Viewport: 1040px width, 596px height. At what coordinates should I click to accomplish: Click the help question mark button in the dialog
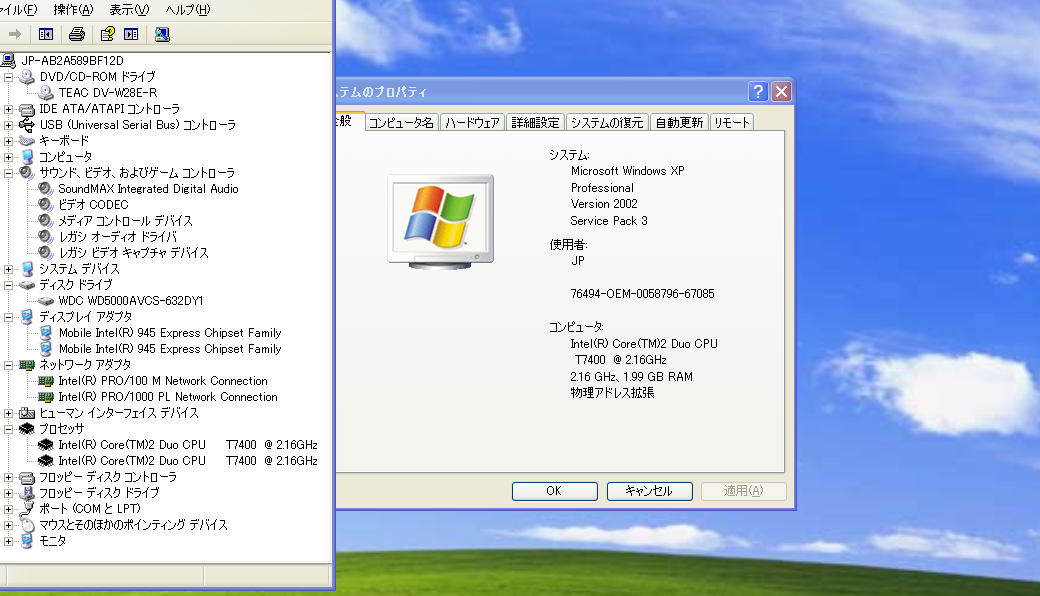pos(758,91)
